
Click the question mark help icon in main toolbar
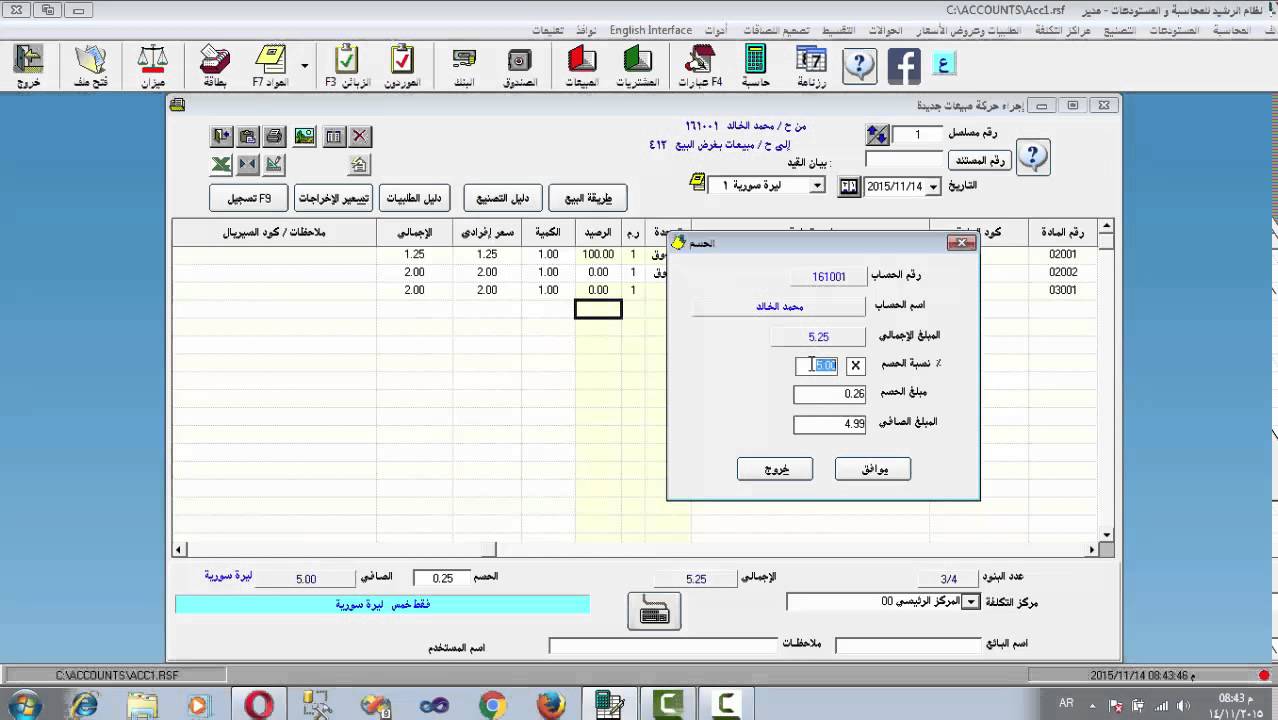(x=859, y=66)
